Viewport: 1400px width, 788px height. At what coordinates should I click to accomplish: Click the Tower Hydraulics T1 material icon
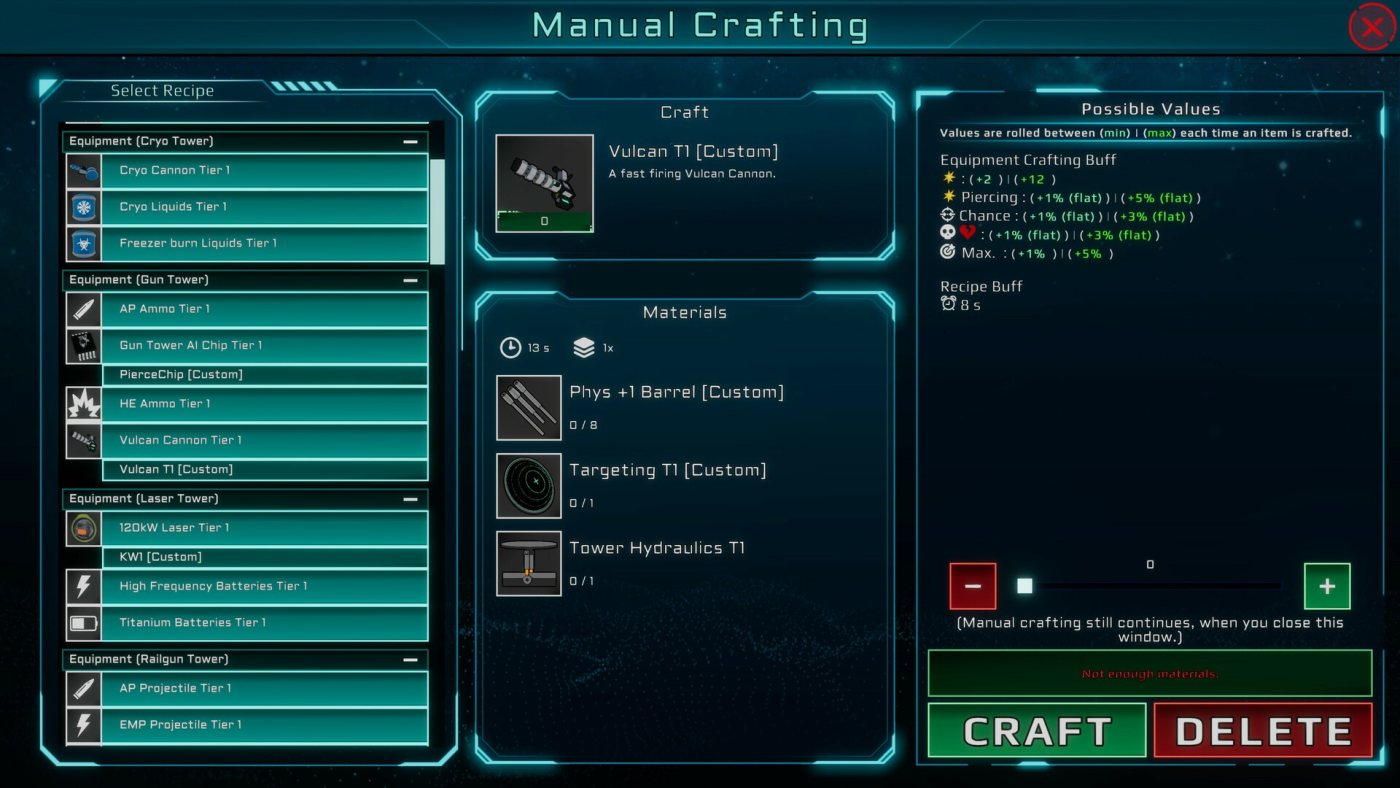tap(529, 564)
